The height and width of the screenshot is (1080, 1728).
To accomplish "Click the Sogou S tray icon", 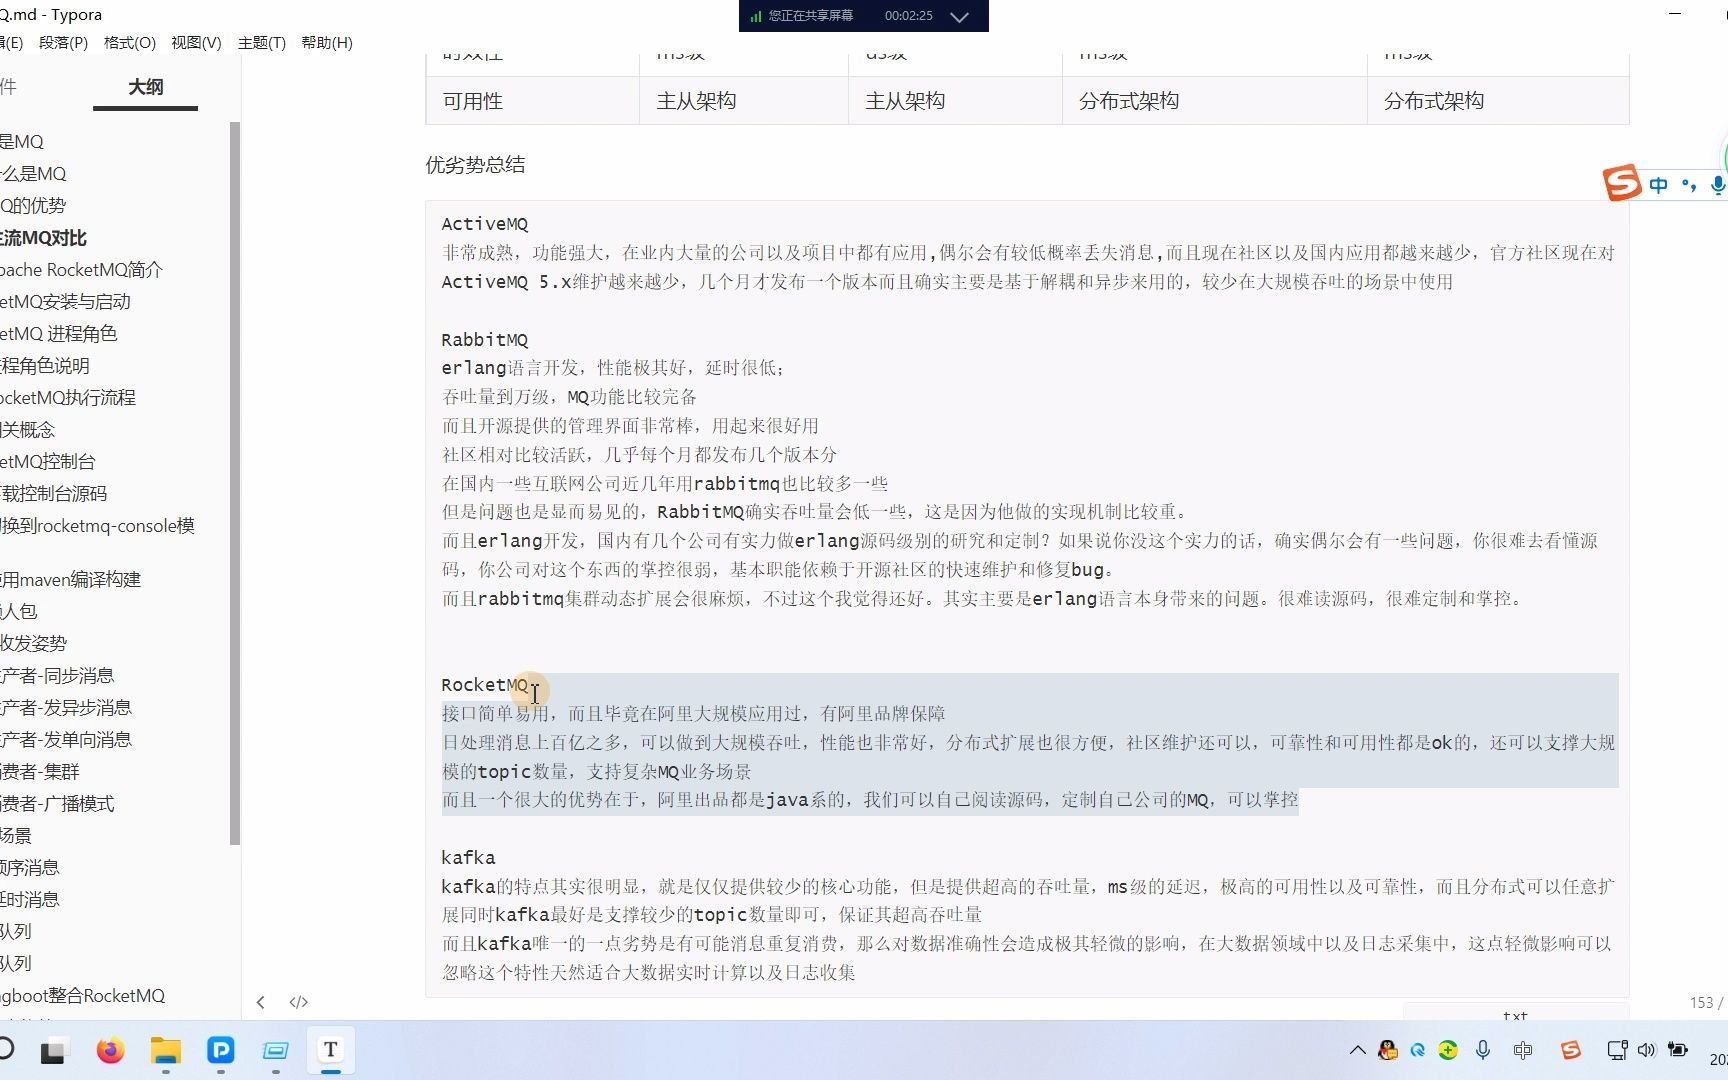I will pyautogui.click(x=1571, y=1050).
